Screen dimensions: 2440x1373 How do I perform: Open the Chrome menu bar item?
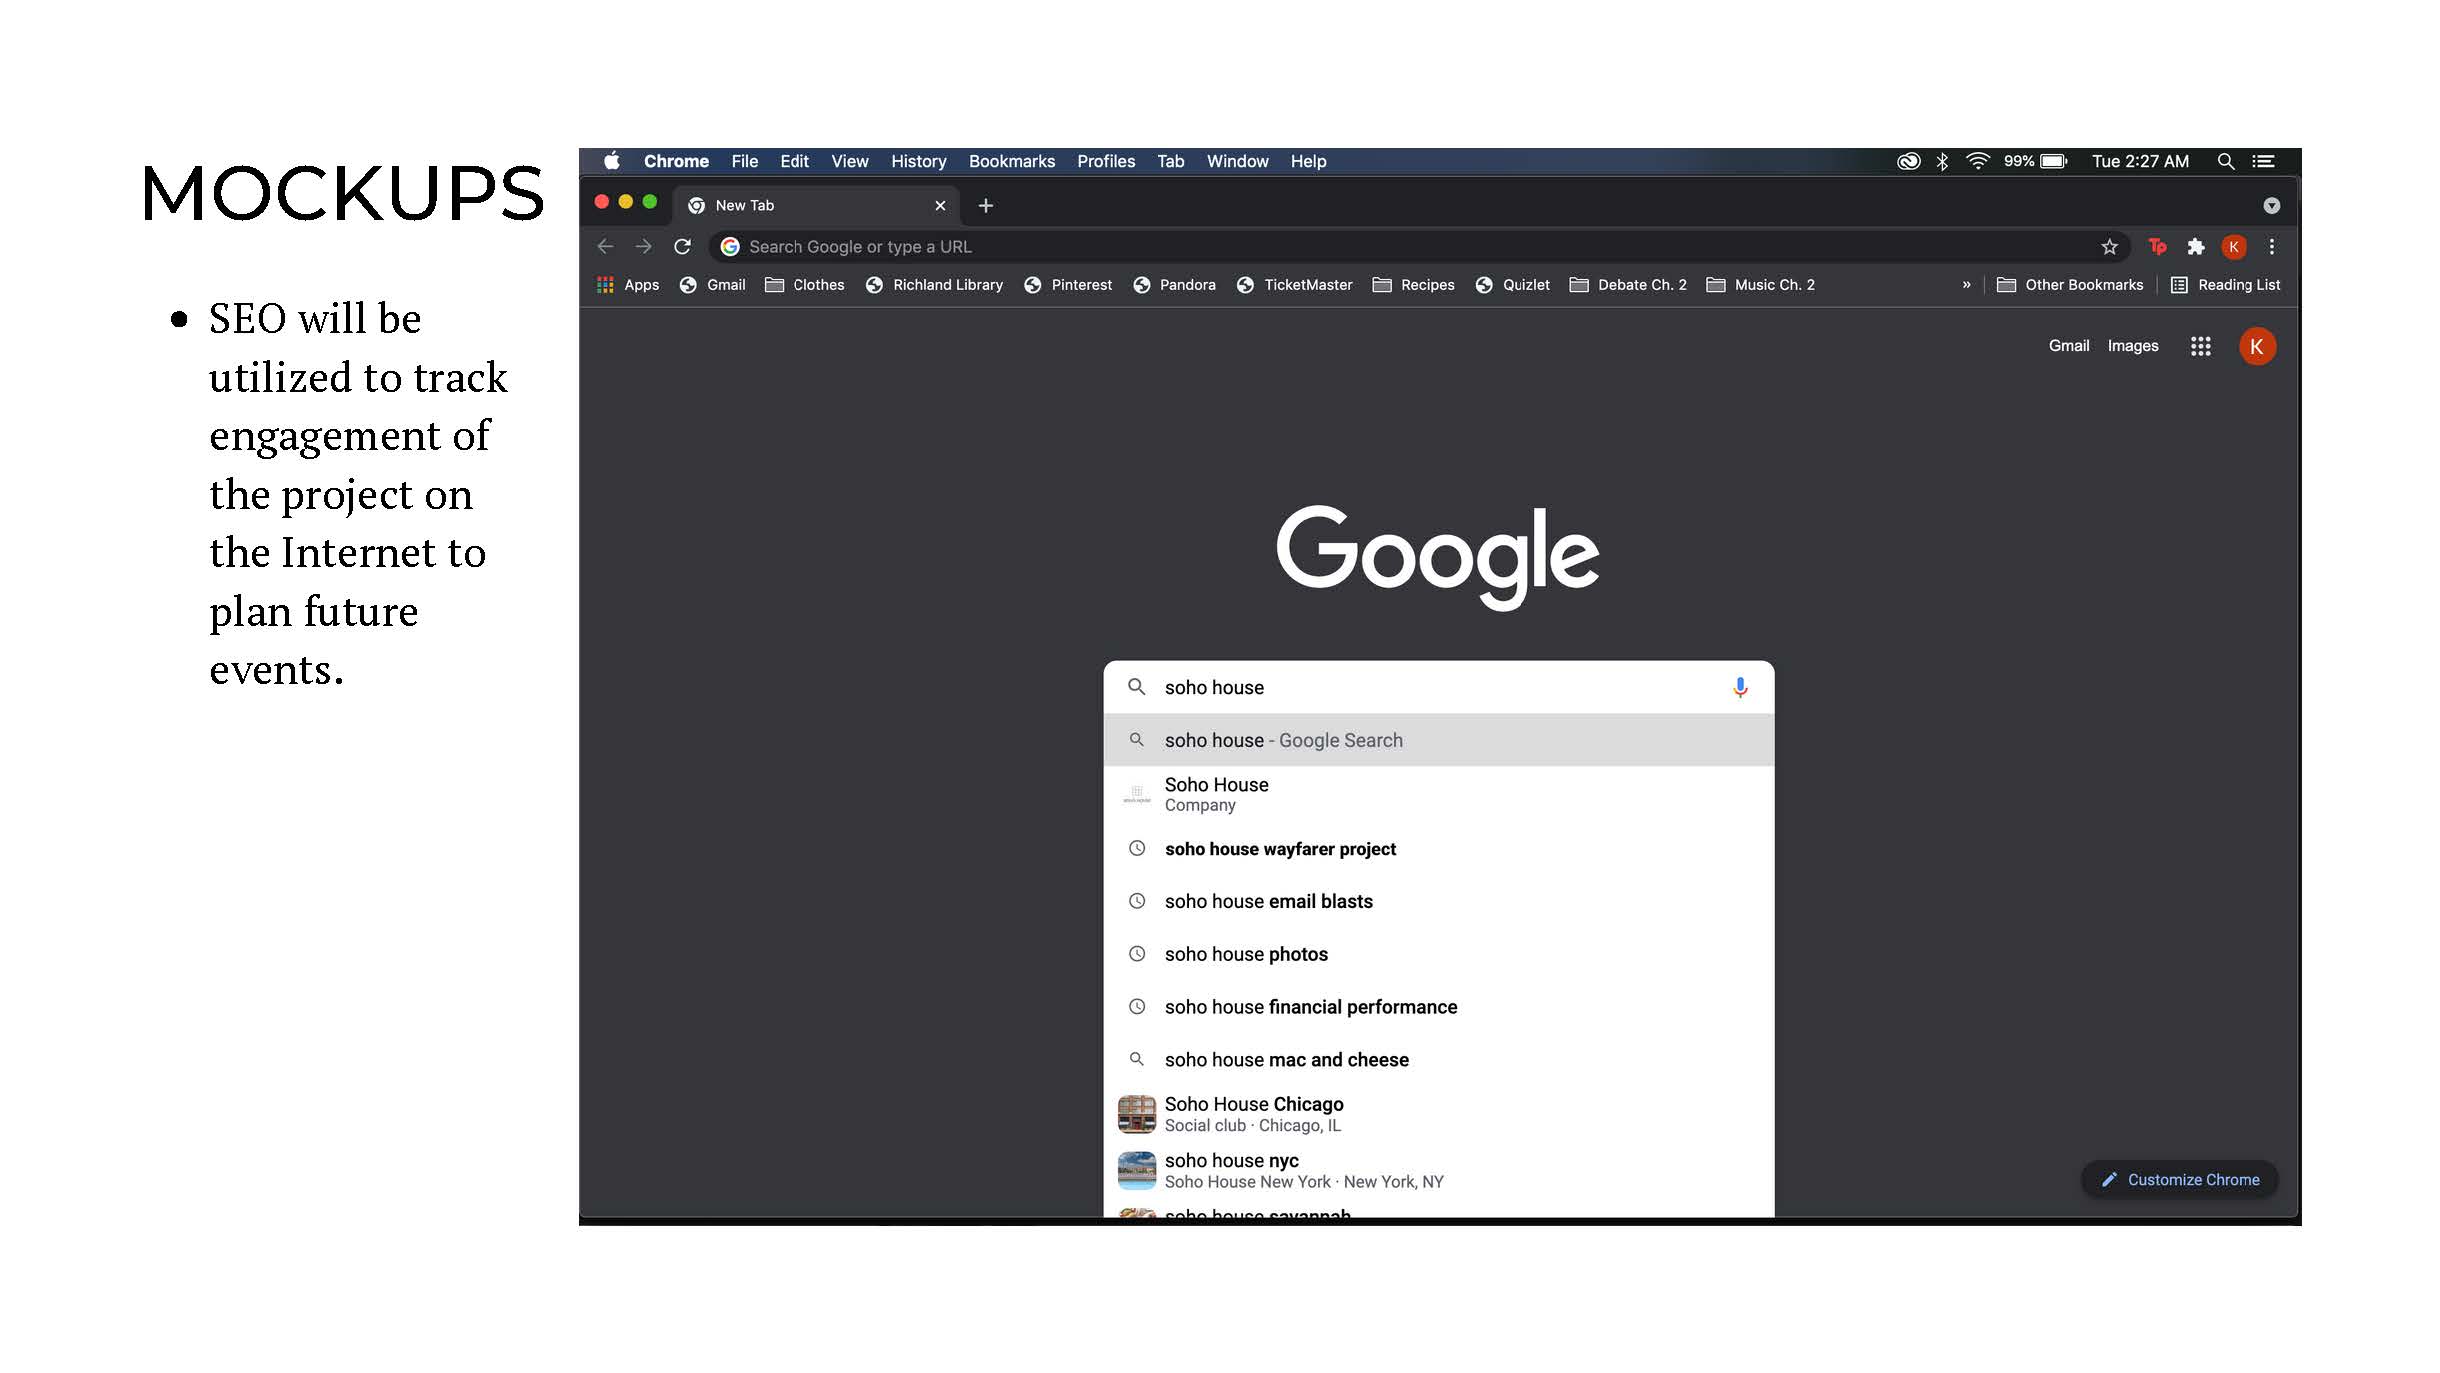point(676,161)
